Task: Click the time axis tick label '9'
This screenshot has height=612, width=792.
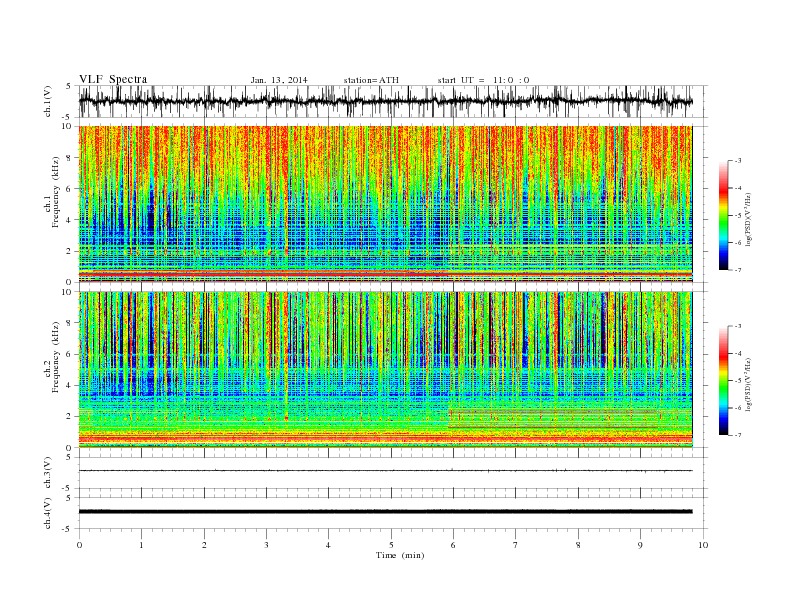Action: point(640,545)
